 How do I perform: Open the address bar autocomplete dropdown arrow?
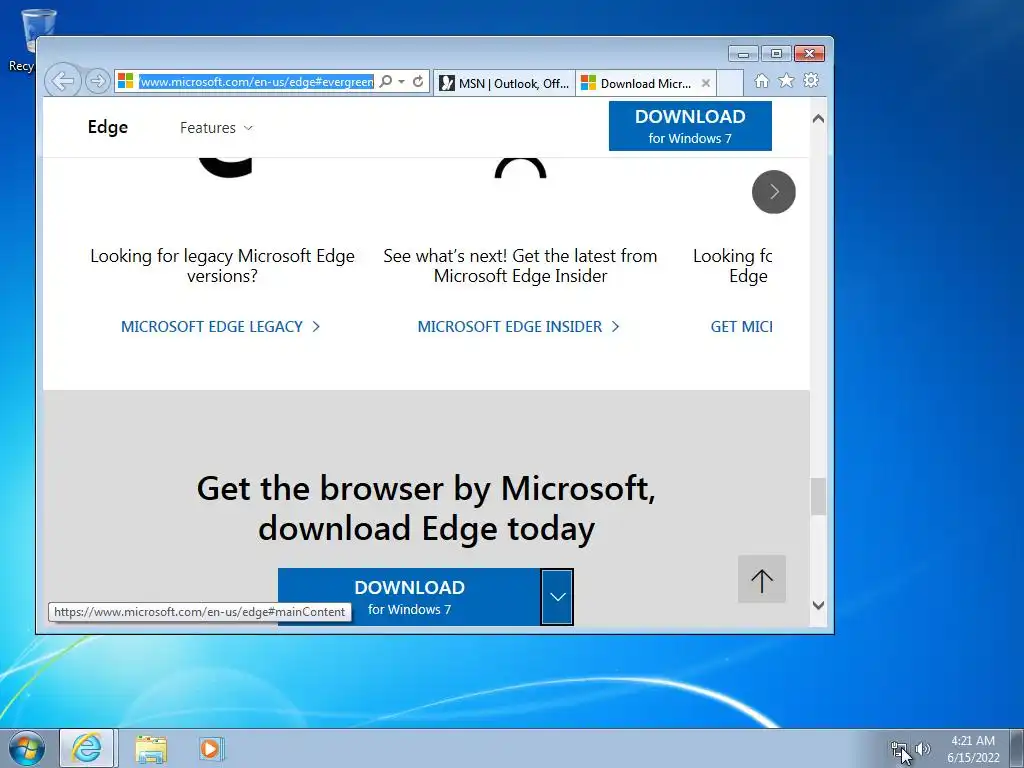(x=402, y=82)
